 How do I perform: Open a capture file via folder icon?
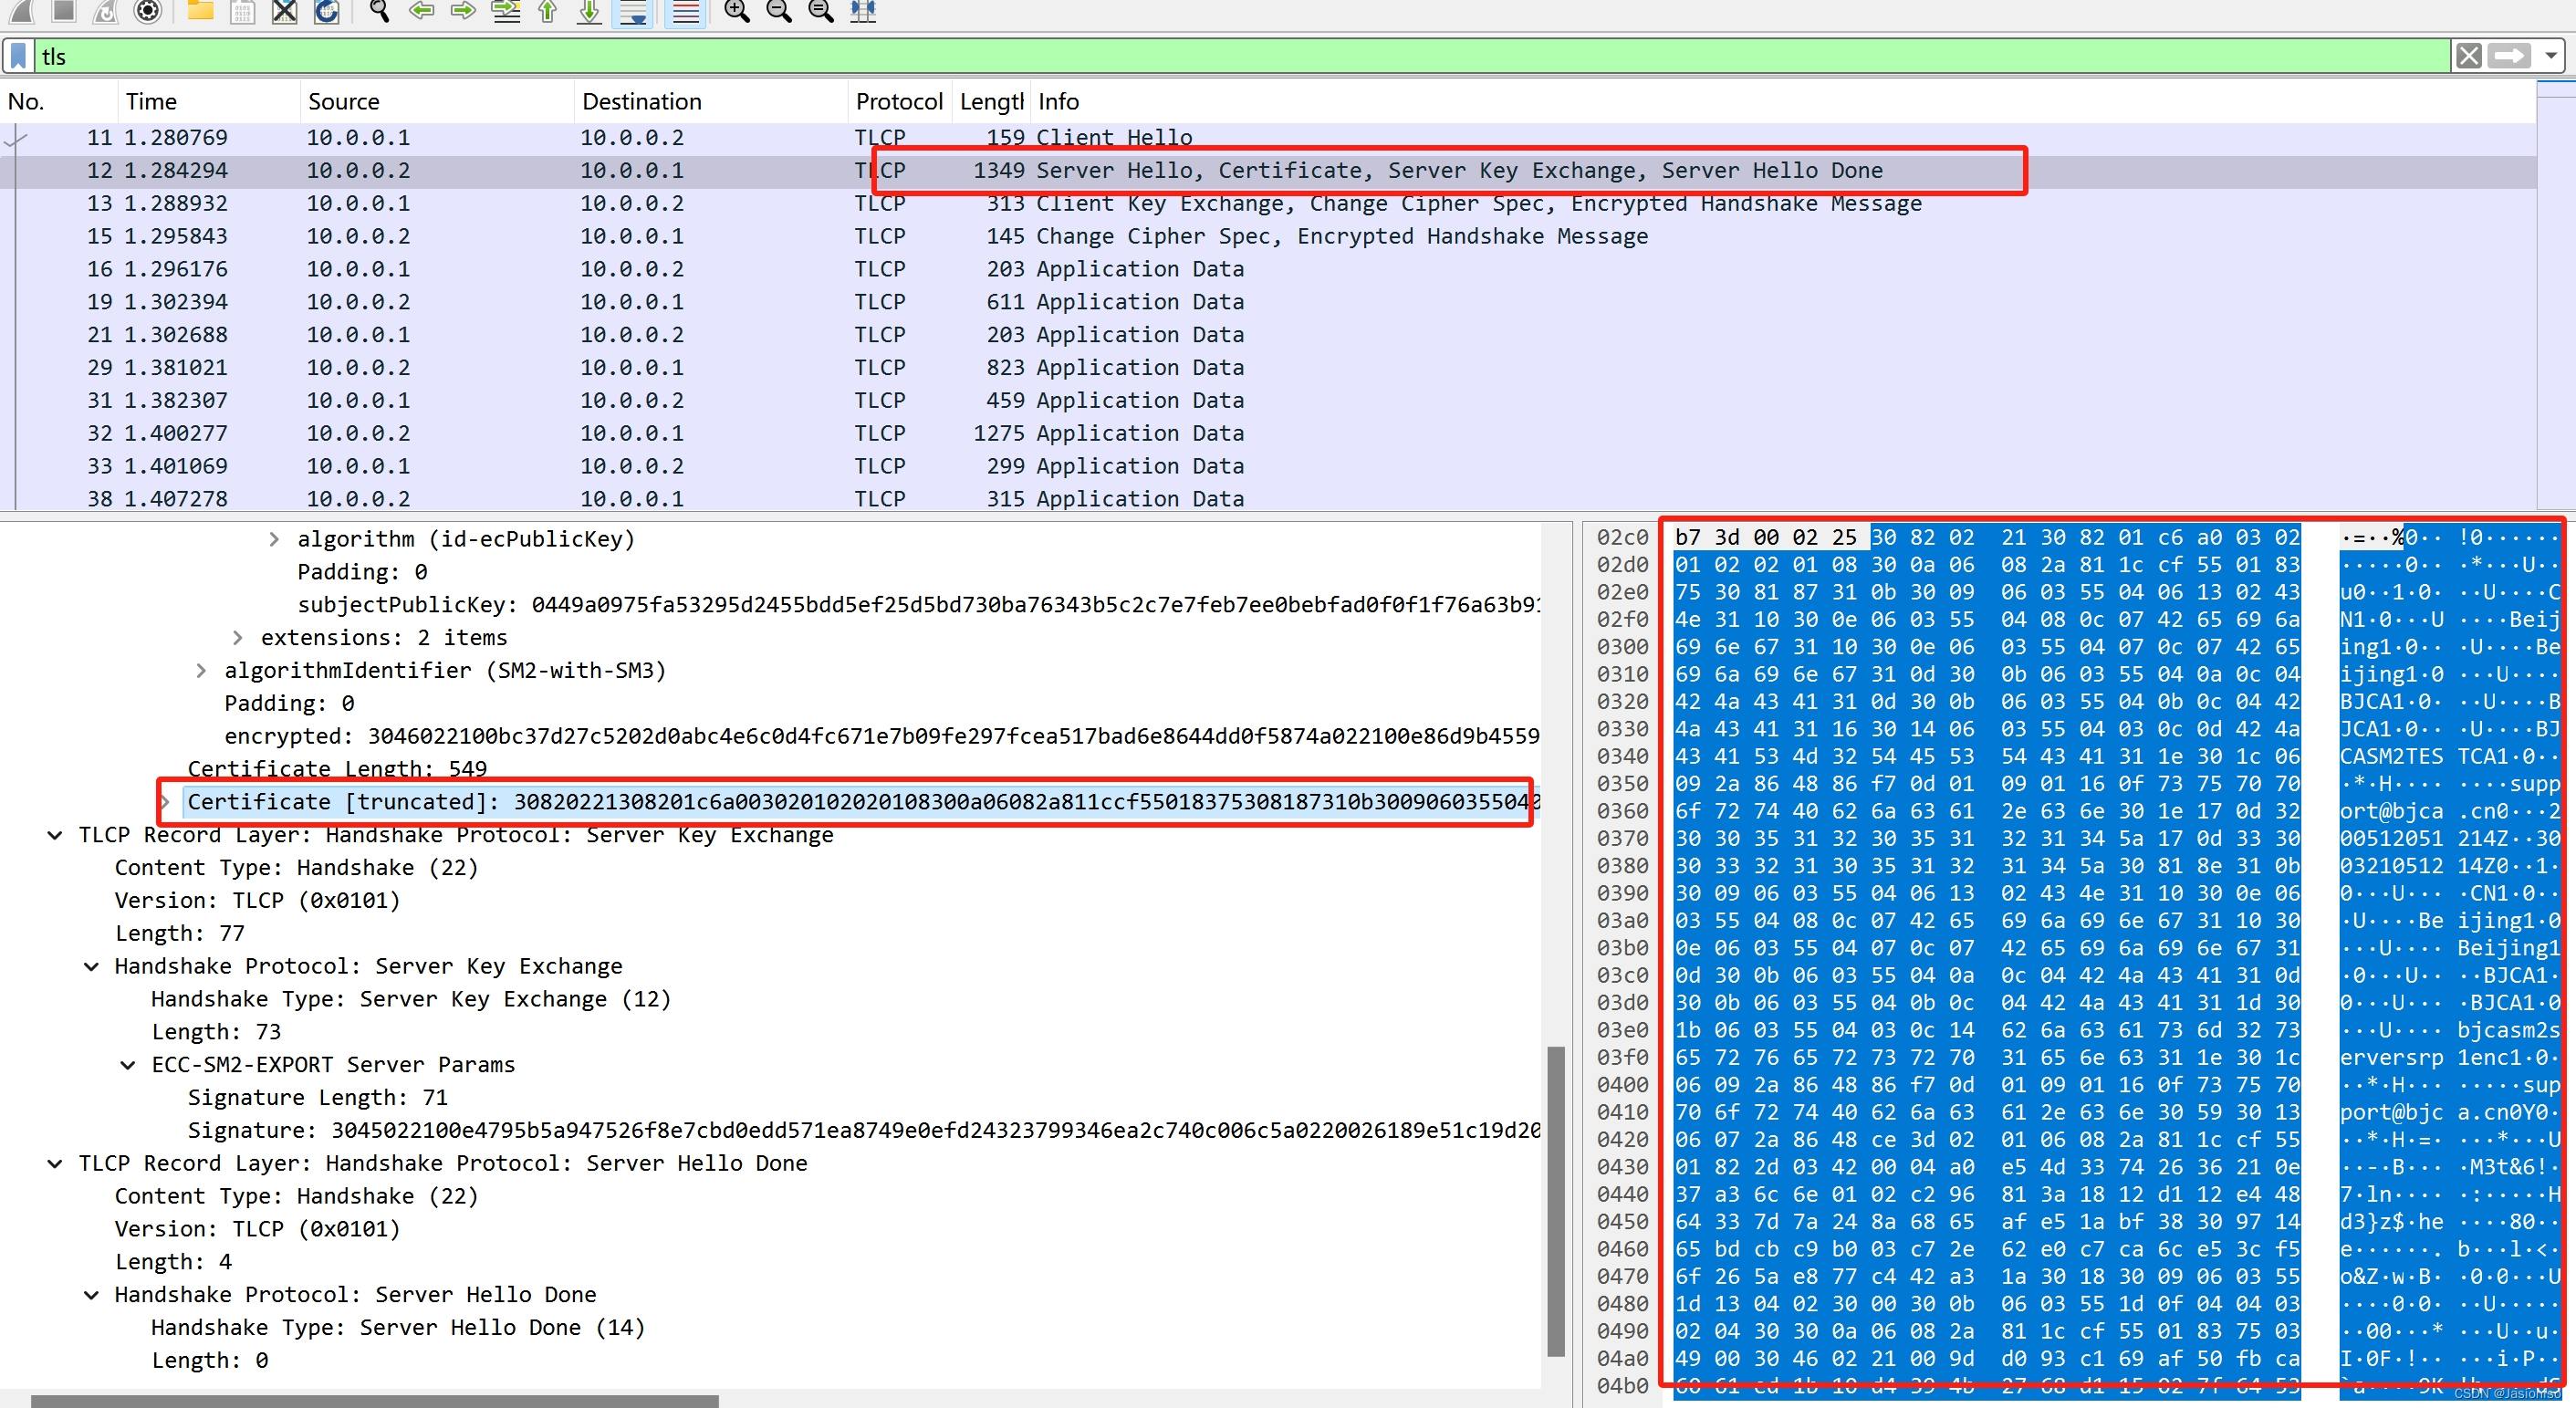click(x=200, y=11)
